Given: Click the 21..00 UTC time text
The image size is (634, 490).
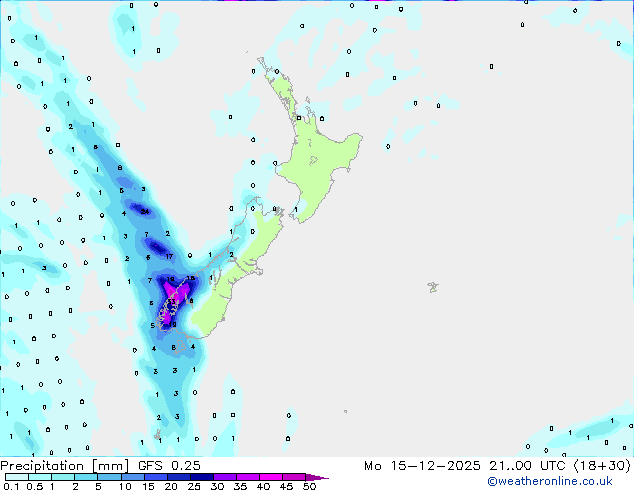Looking at the screenshot, I should tap(526, 465).
